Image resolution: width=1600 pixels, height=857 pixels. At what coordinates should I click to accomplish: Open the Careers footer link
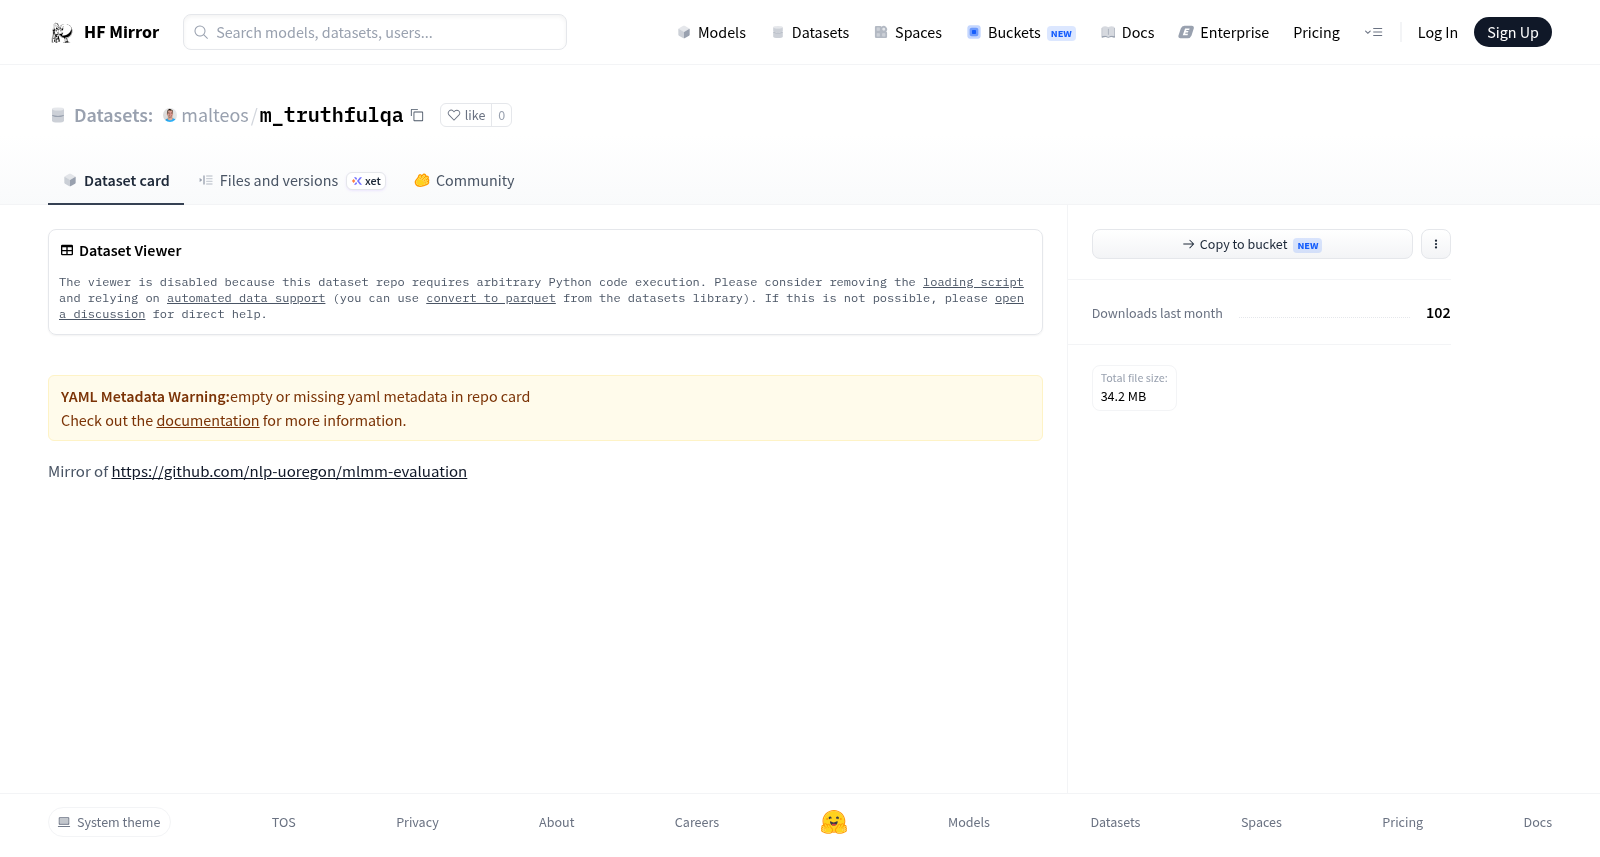click(697, 823)
